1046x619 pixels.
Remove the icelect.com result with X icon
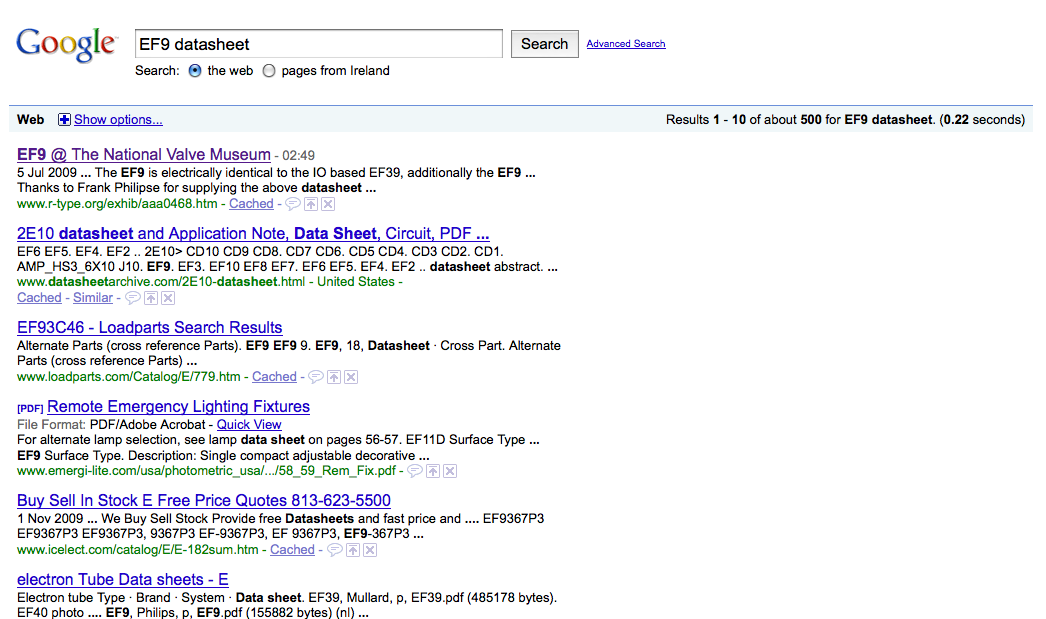point(370,550)
